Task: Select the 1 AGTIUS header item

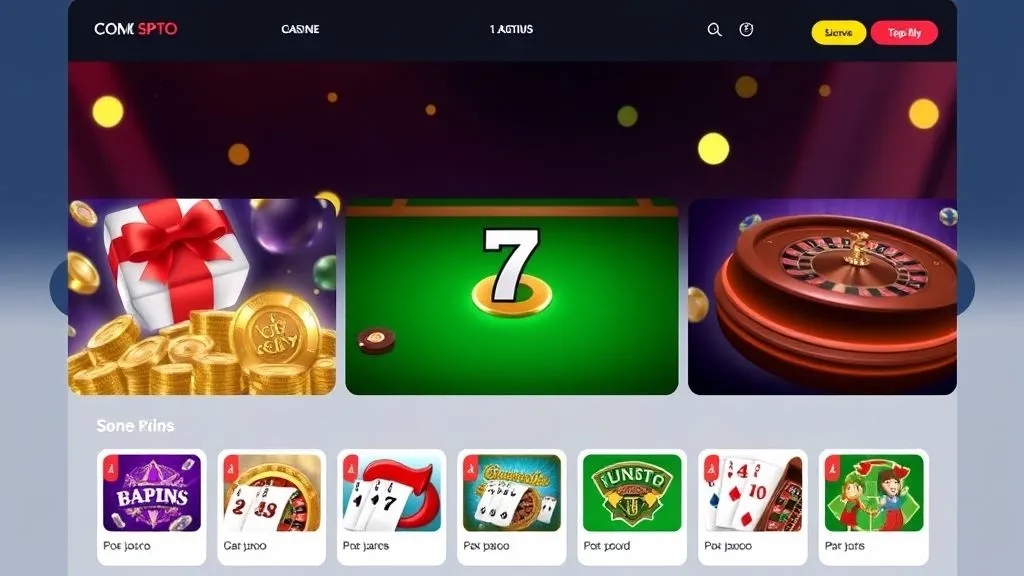Action: tap(511, 29)
